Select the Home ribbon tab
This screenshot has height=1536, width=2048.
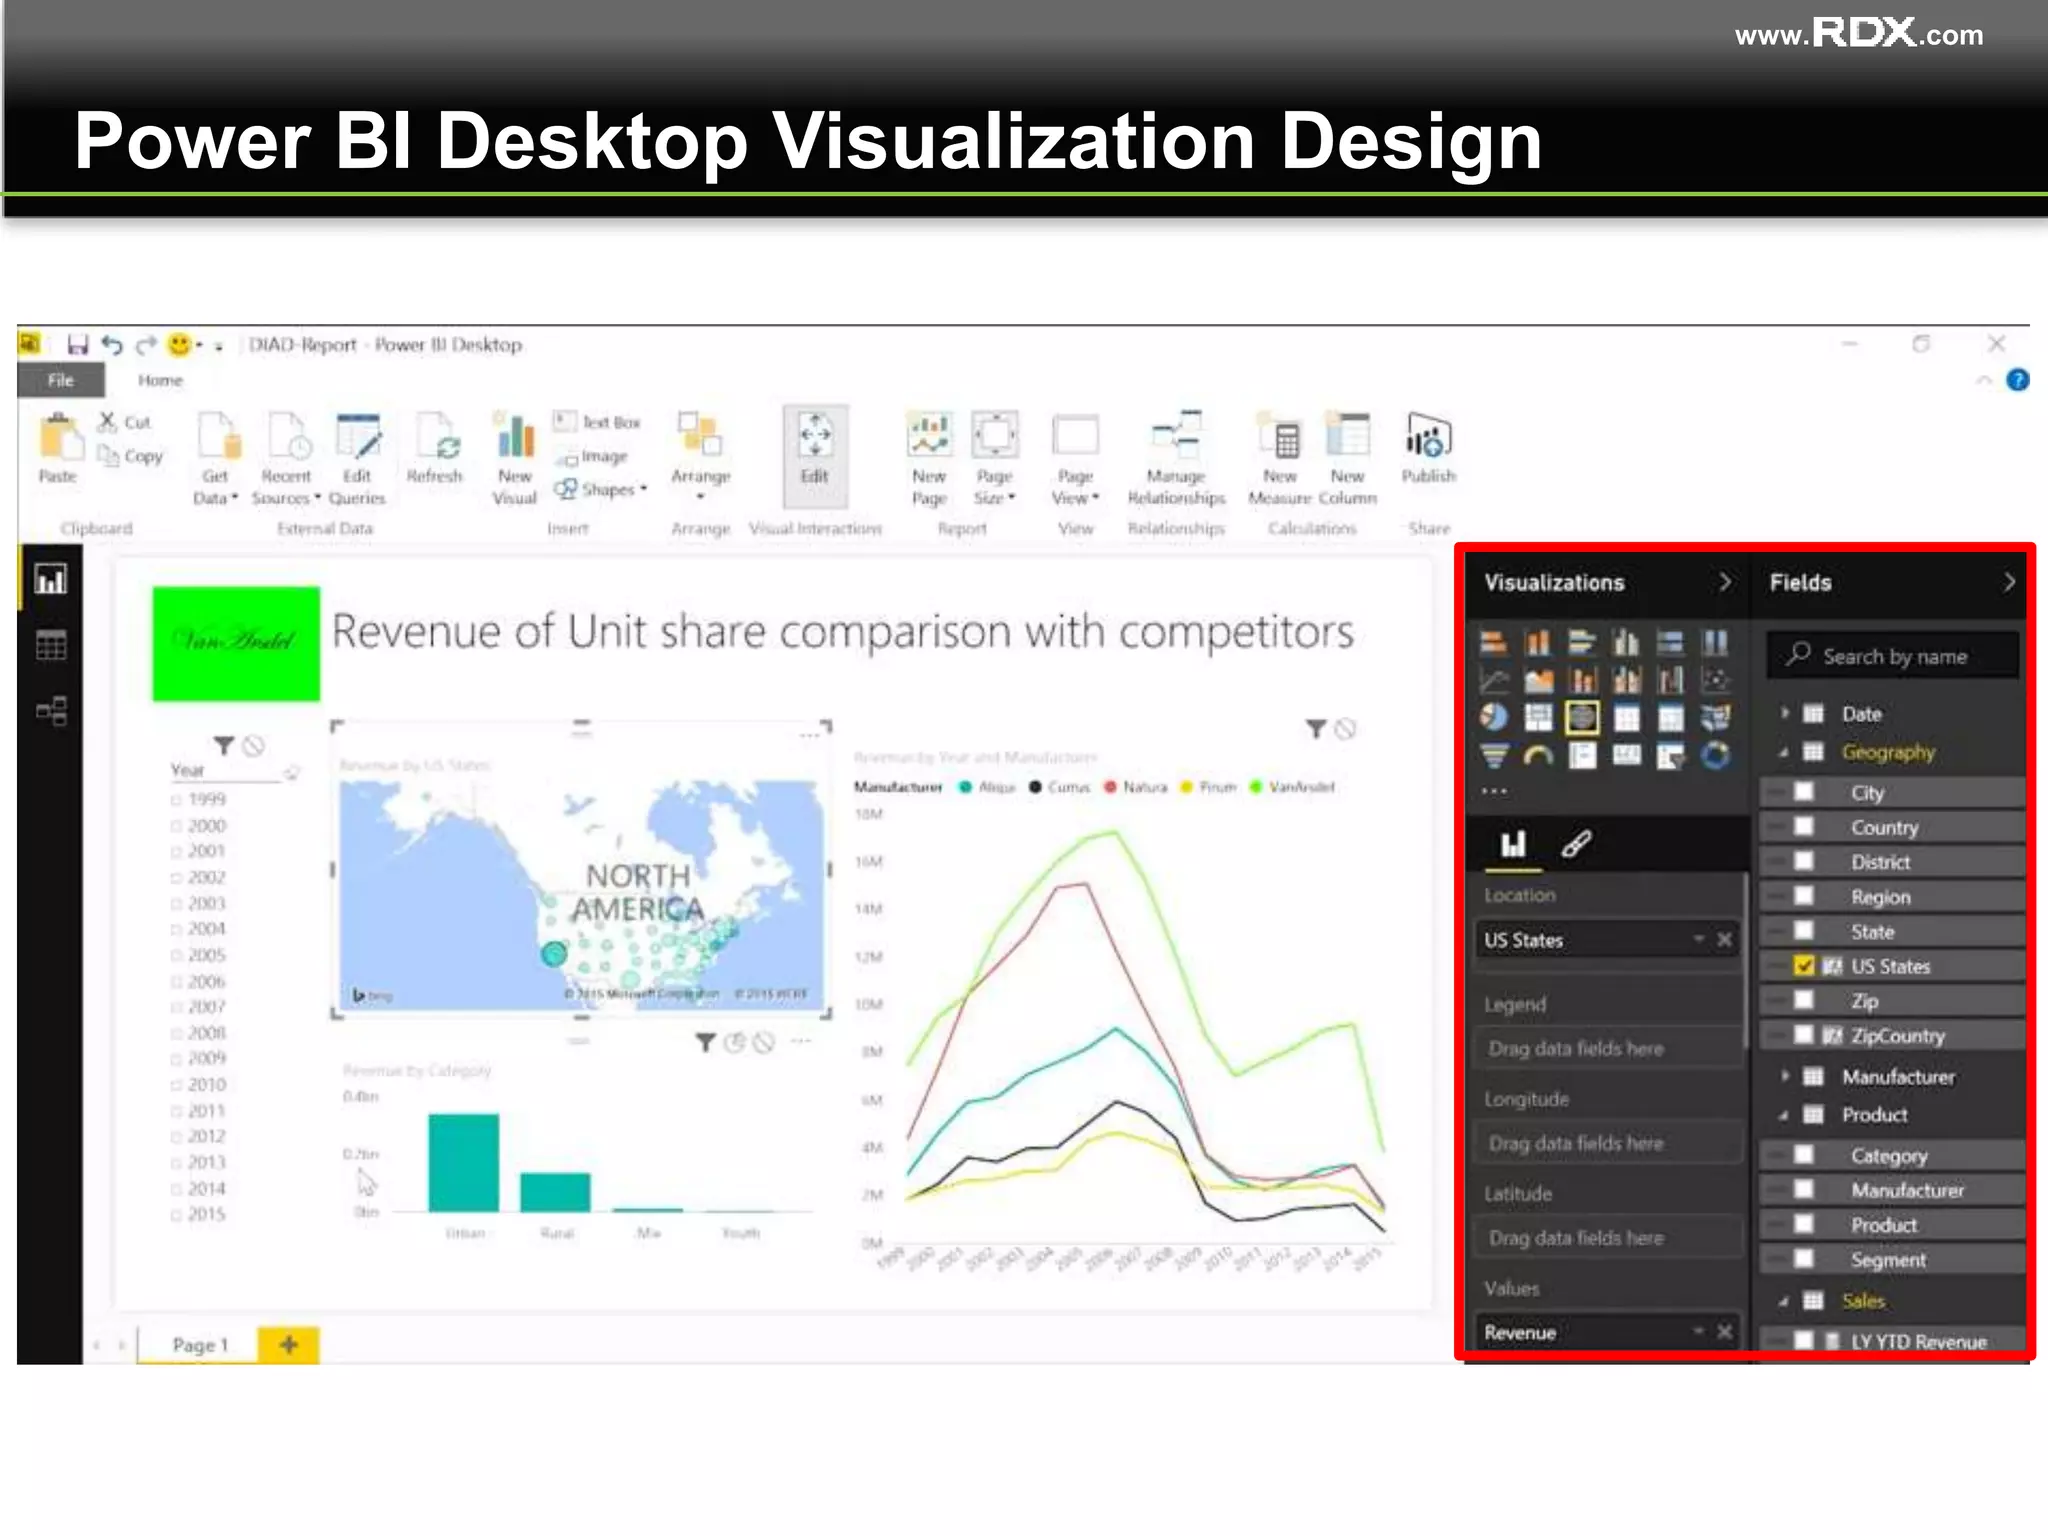pos(160,380)
